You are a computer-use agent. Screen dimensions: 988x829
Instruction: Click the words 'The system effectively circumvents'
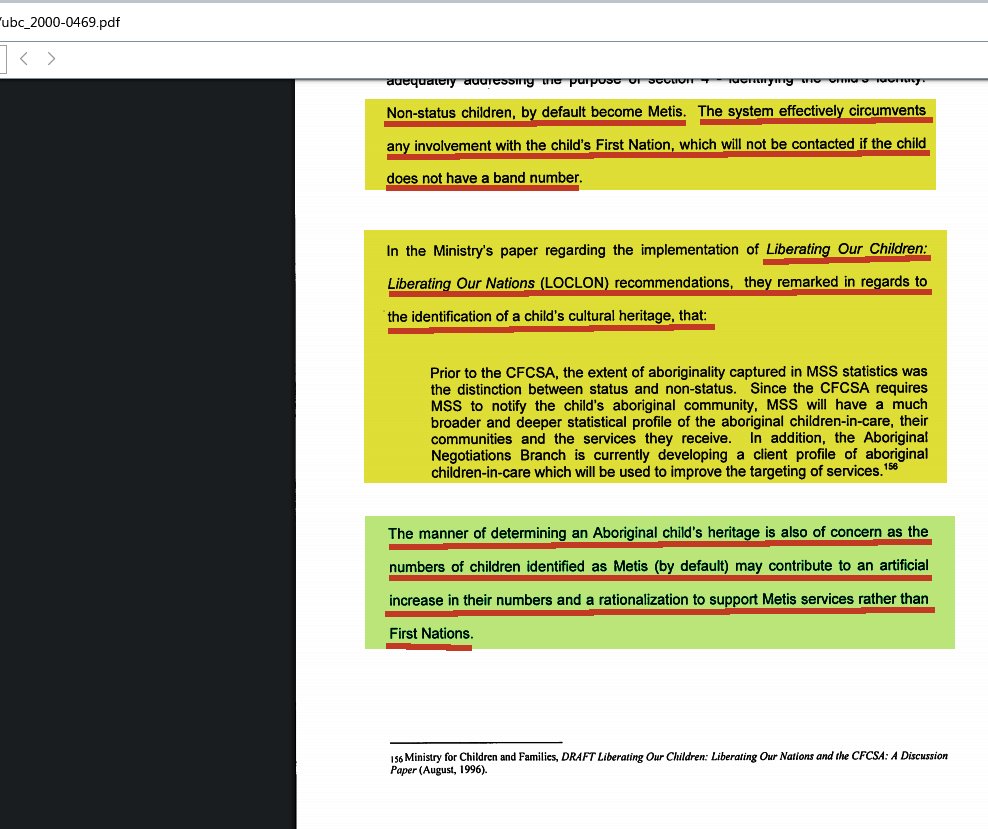coord(812,111)
